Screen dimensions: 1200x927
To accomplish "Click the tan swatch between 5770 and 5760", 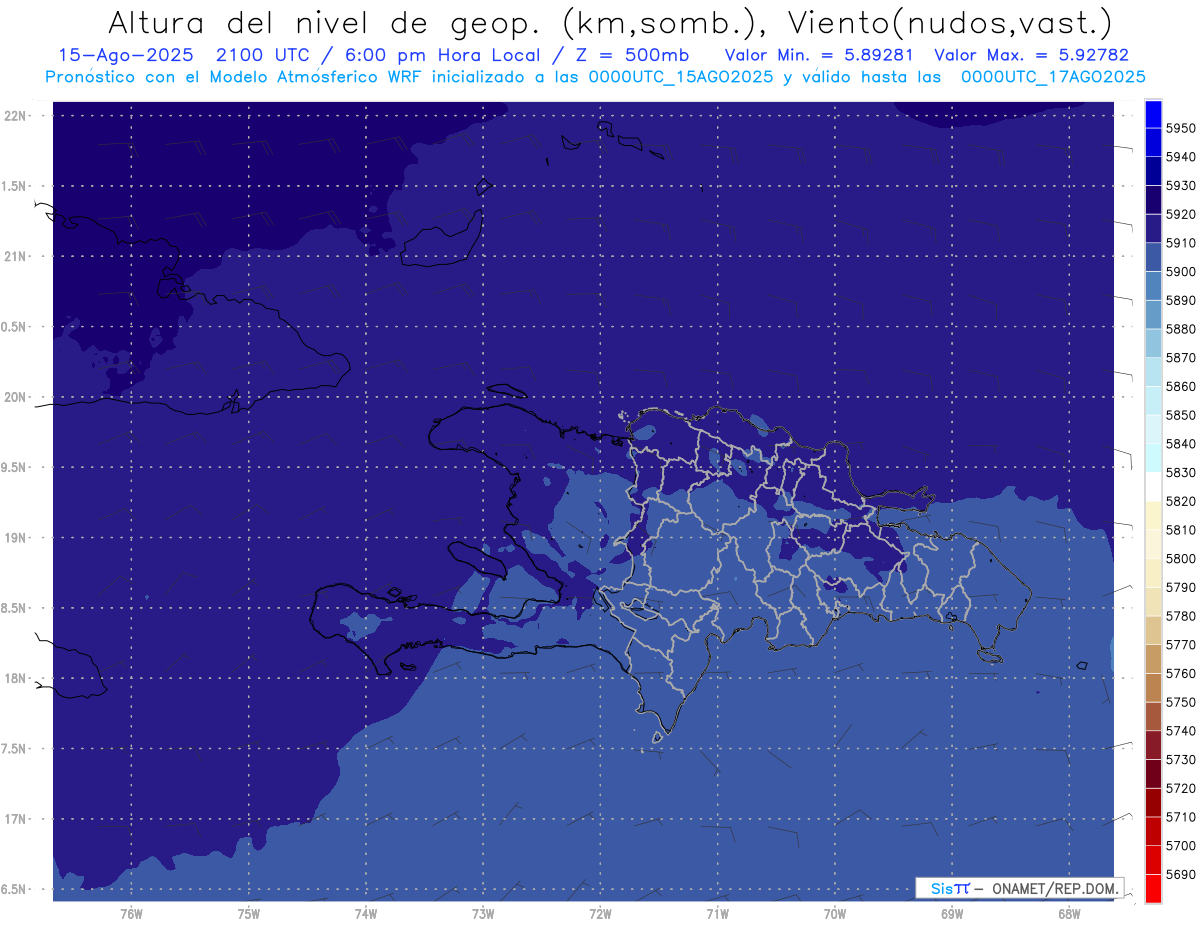I will (x=1153, y=659).
